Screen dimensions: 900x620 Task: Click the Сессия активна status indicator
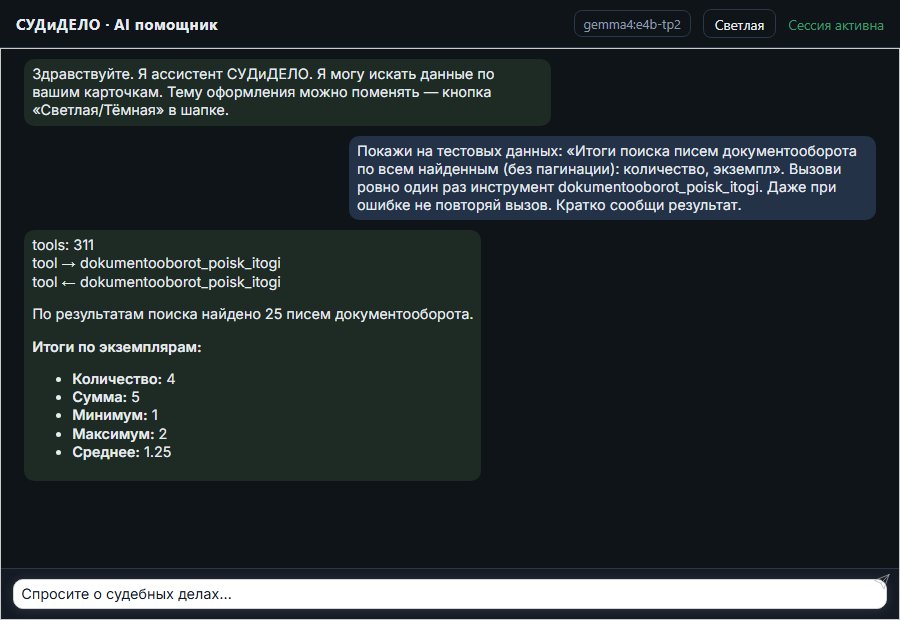[x=835, y=25]
